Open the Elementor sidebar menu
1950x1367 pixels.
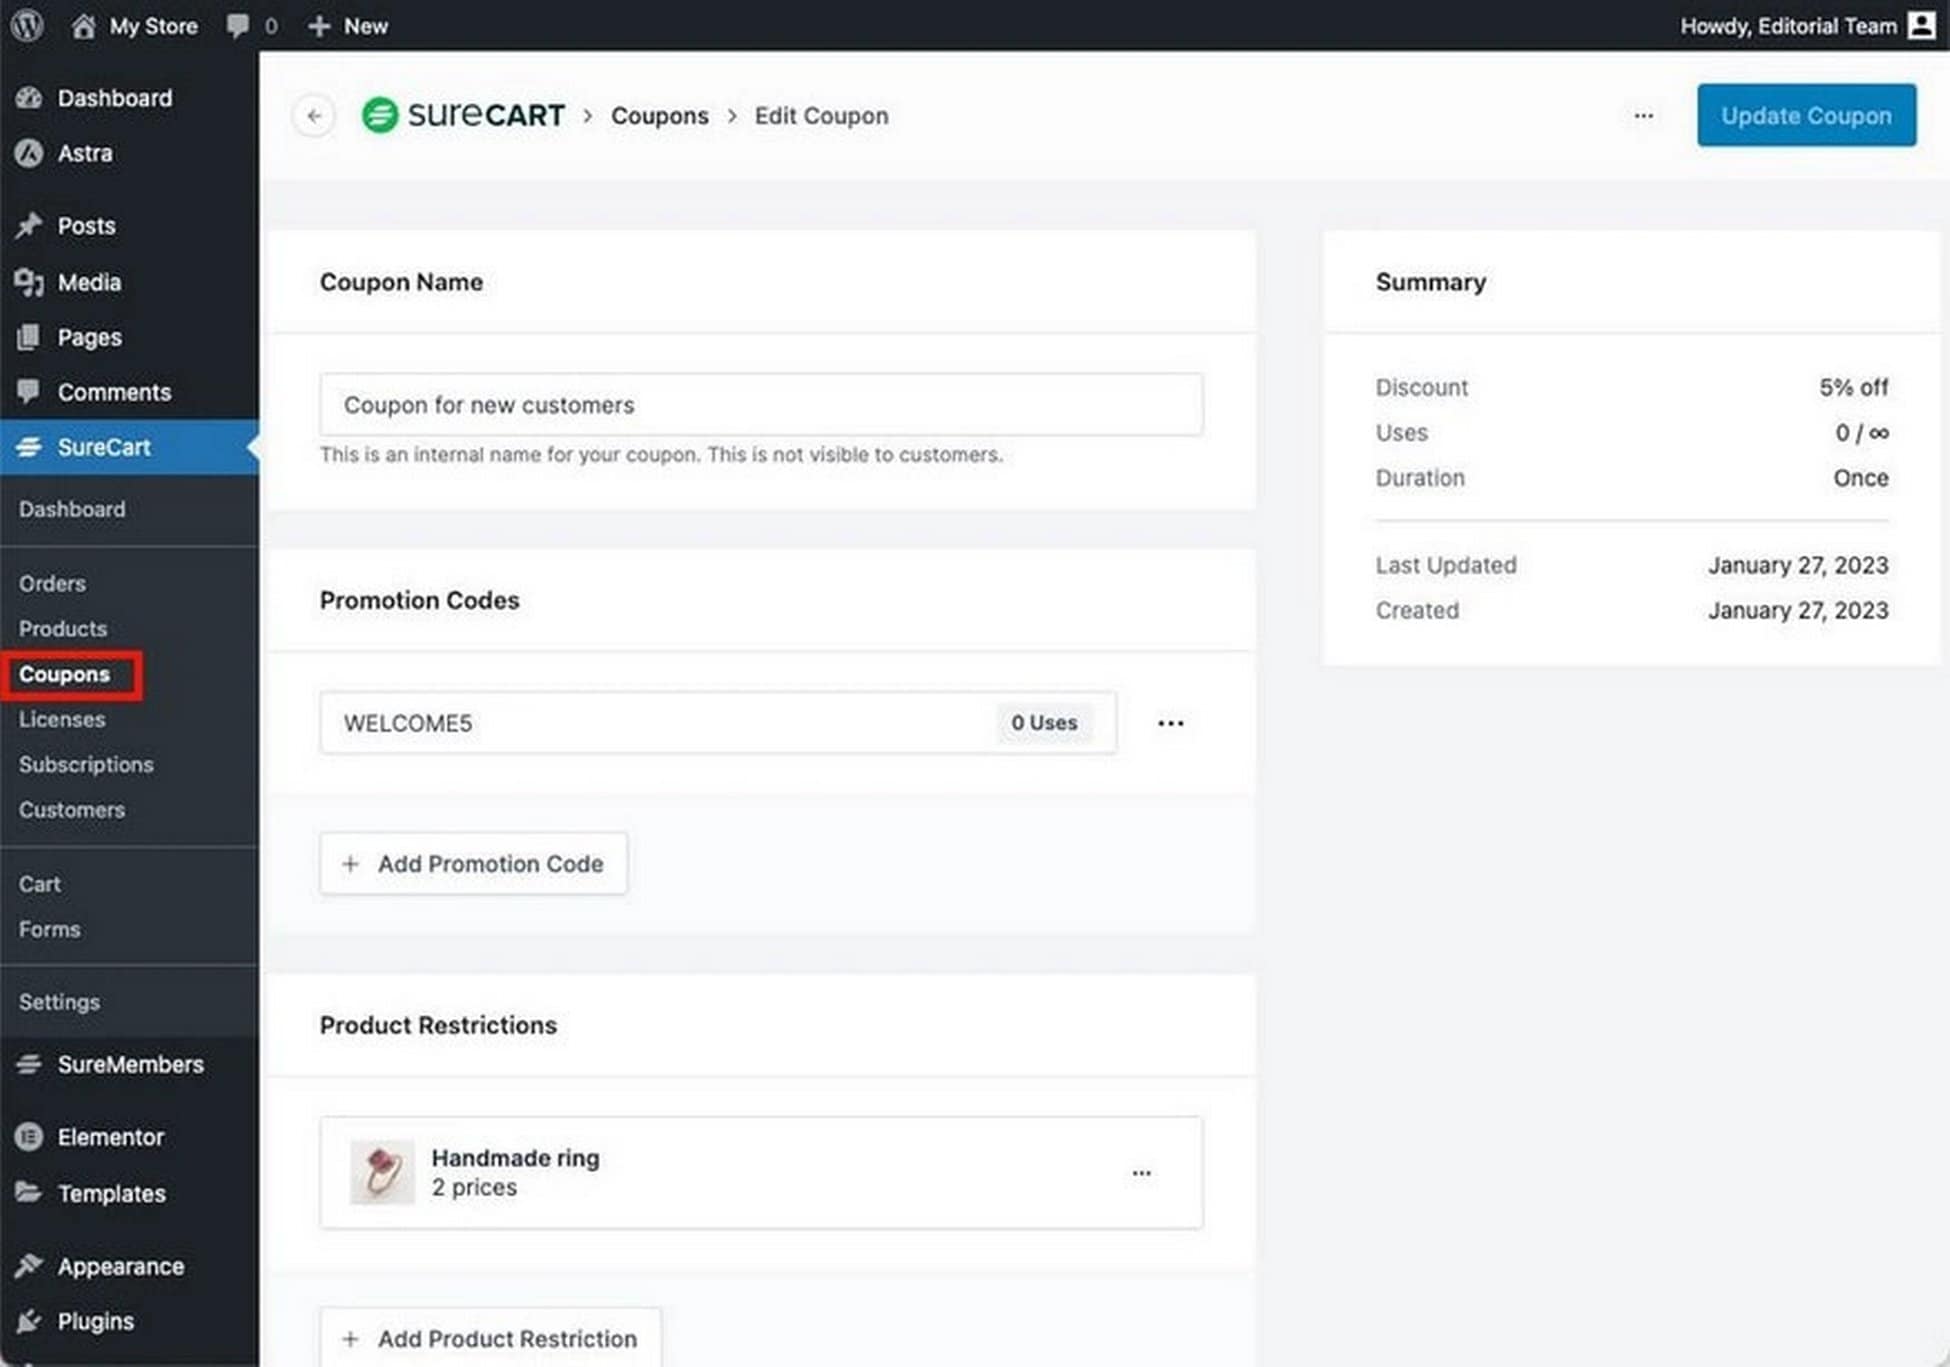[110, 1137]
